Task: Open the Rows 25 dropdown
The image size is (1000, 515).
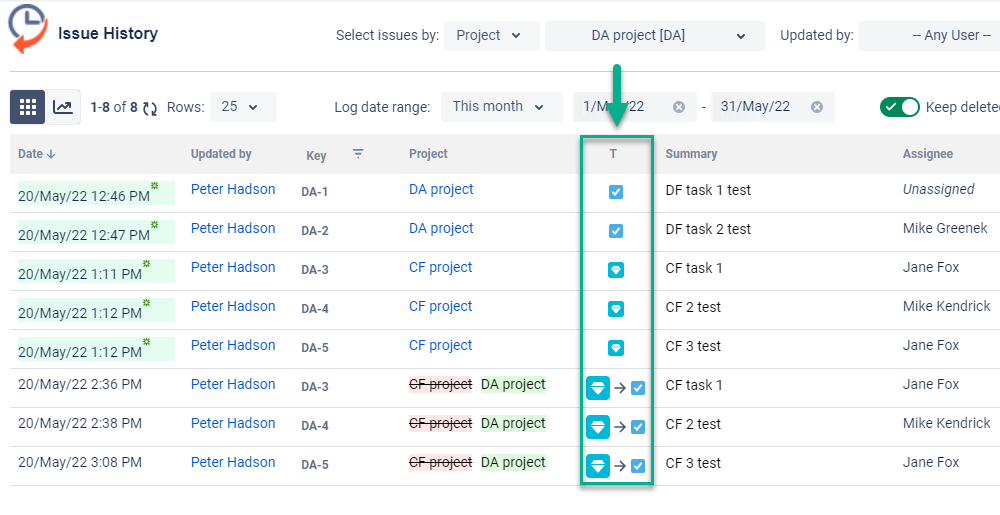Action: pos(243,106)
